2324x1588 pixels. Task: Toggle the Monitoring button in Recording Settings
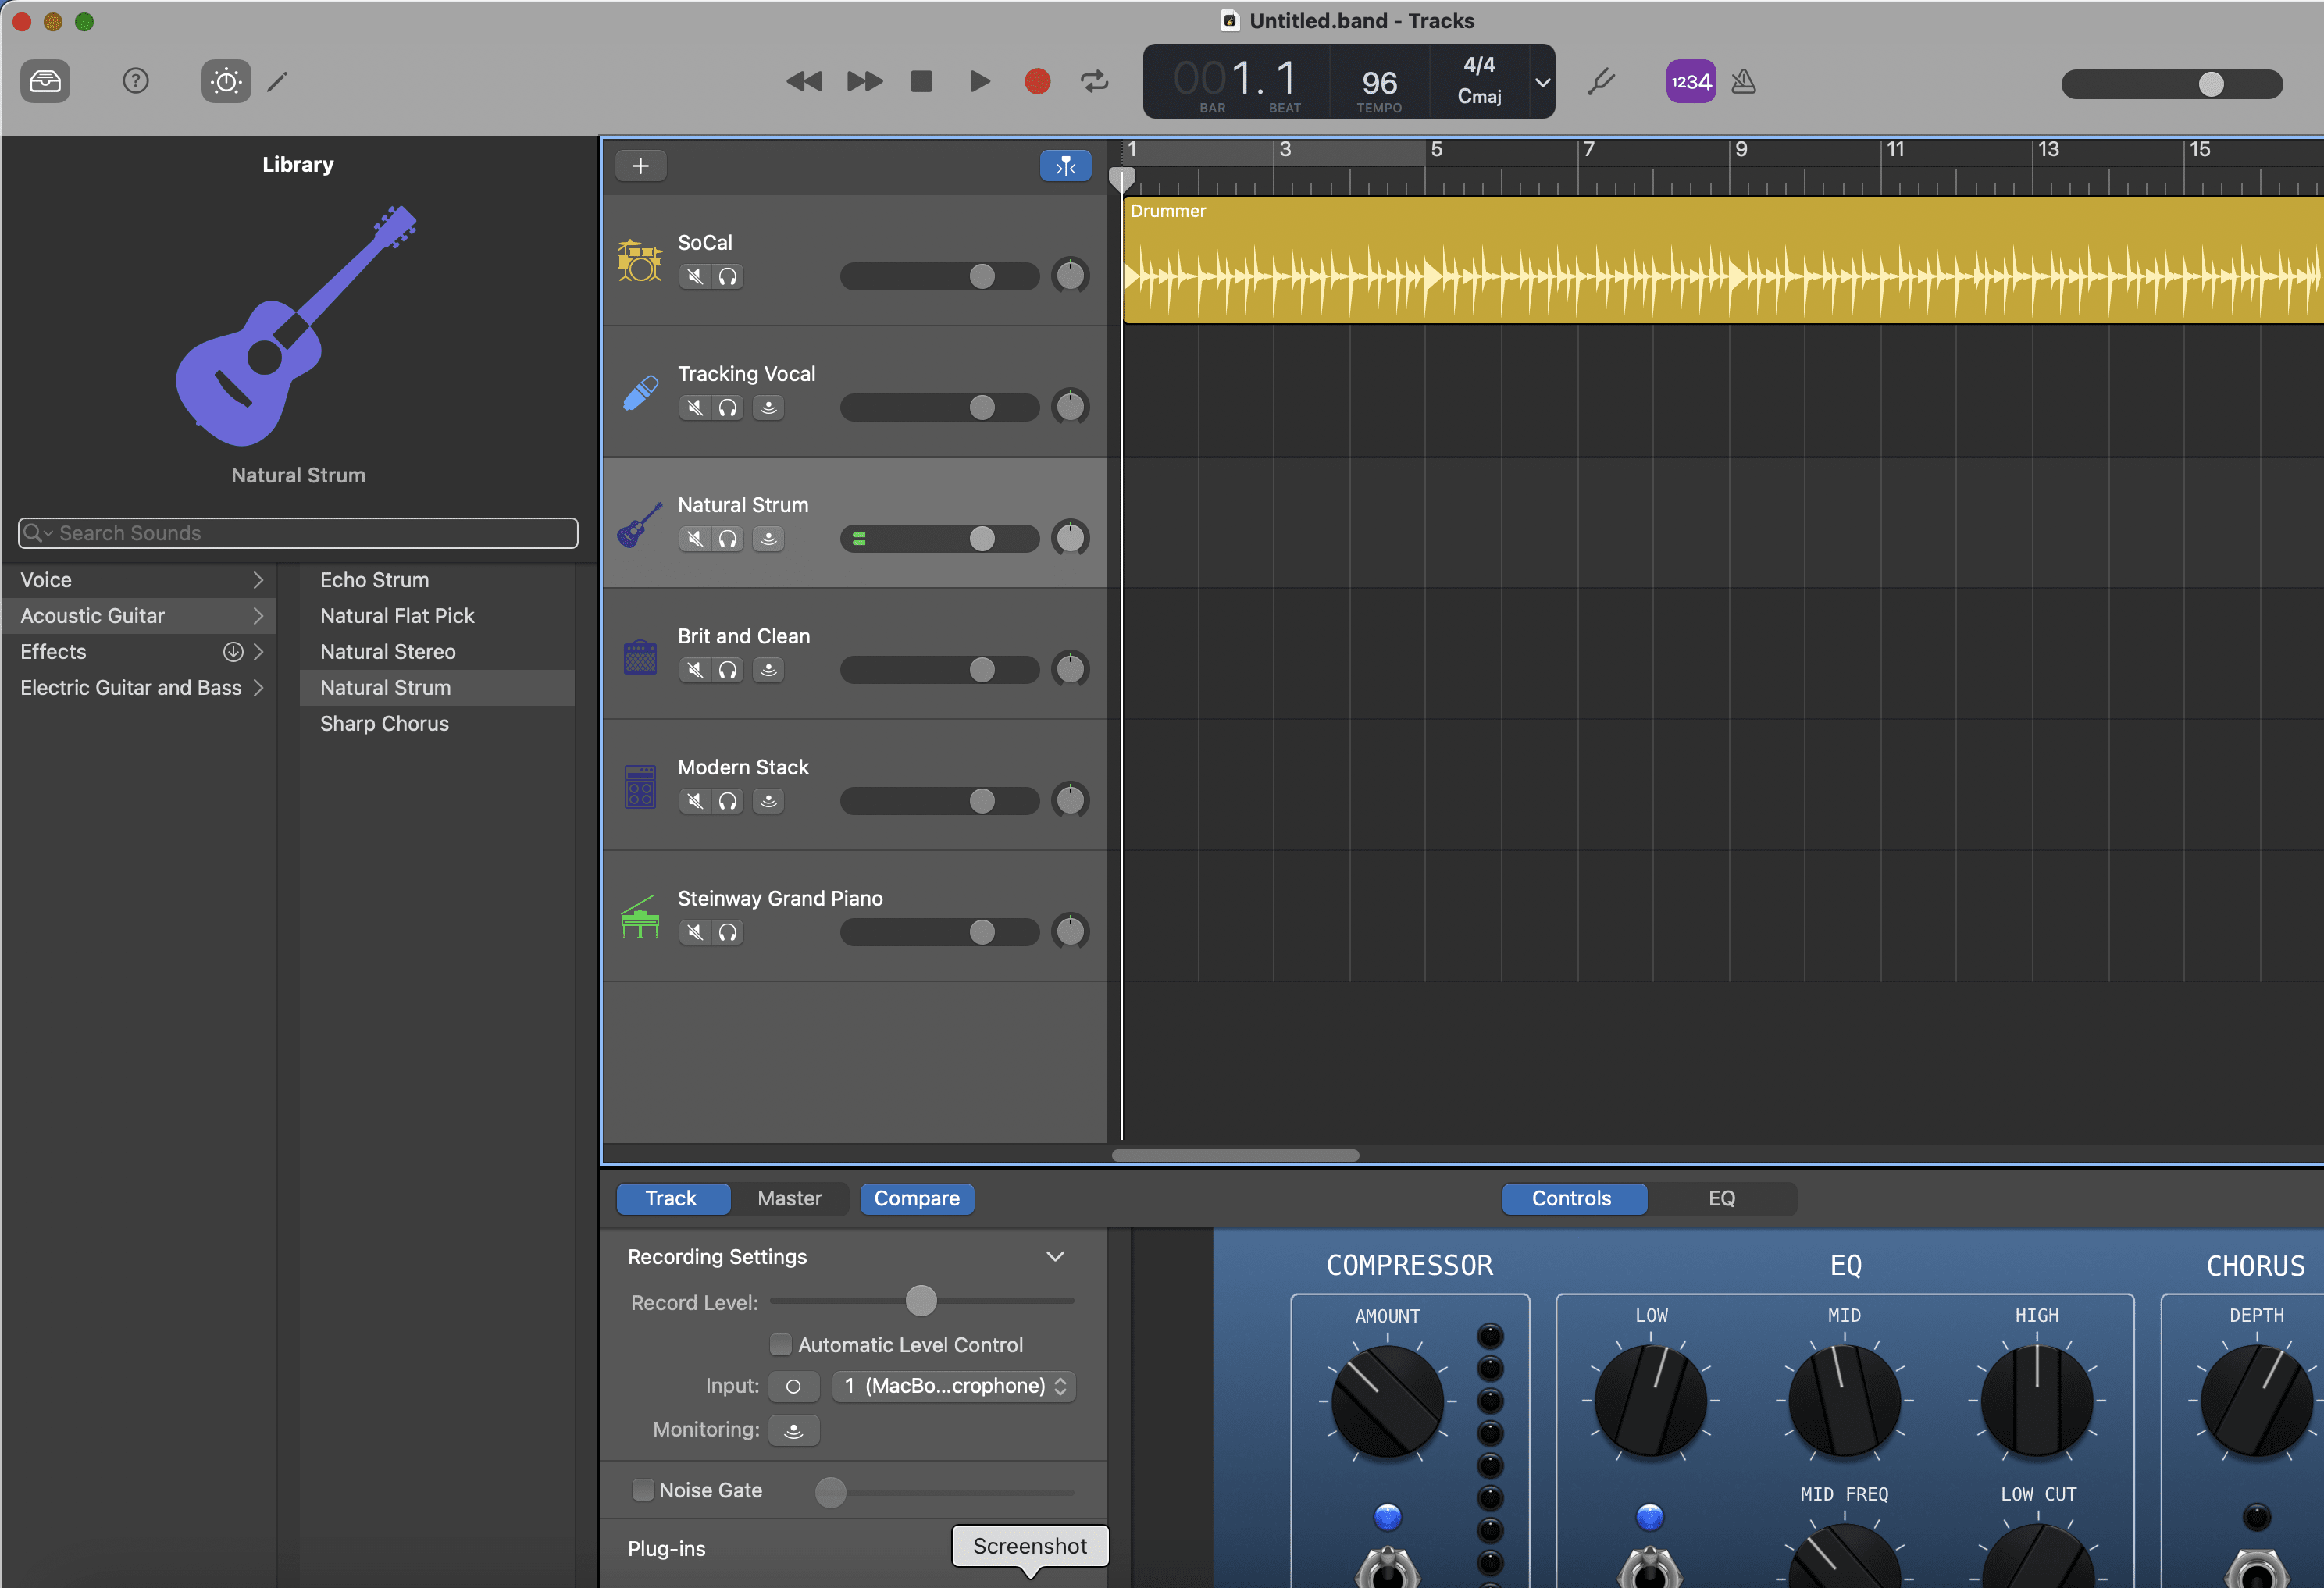pos(794,1430)
